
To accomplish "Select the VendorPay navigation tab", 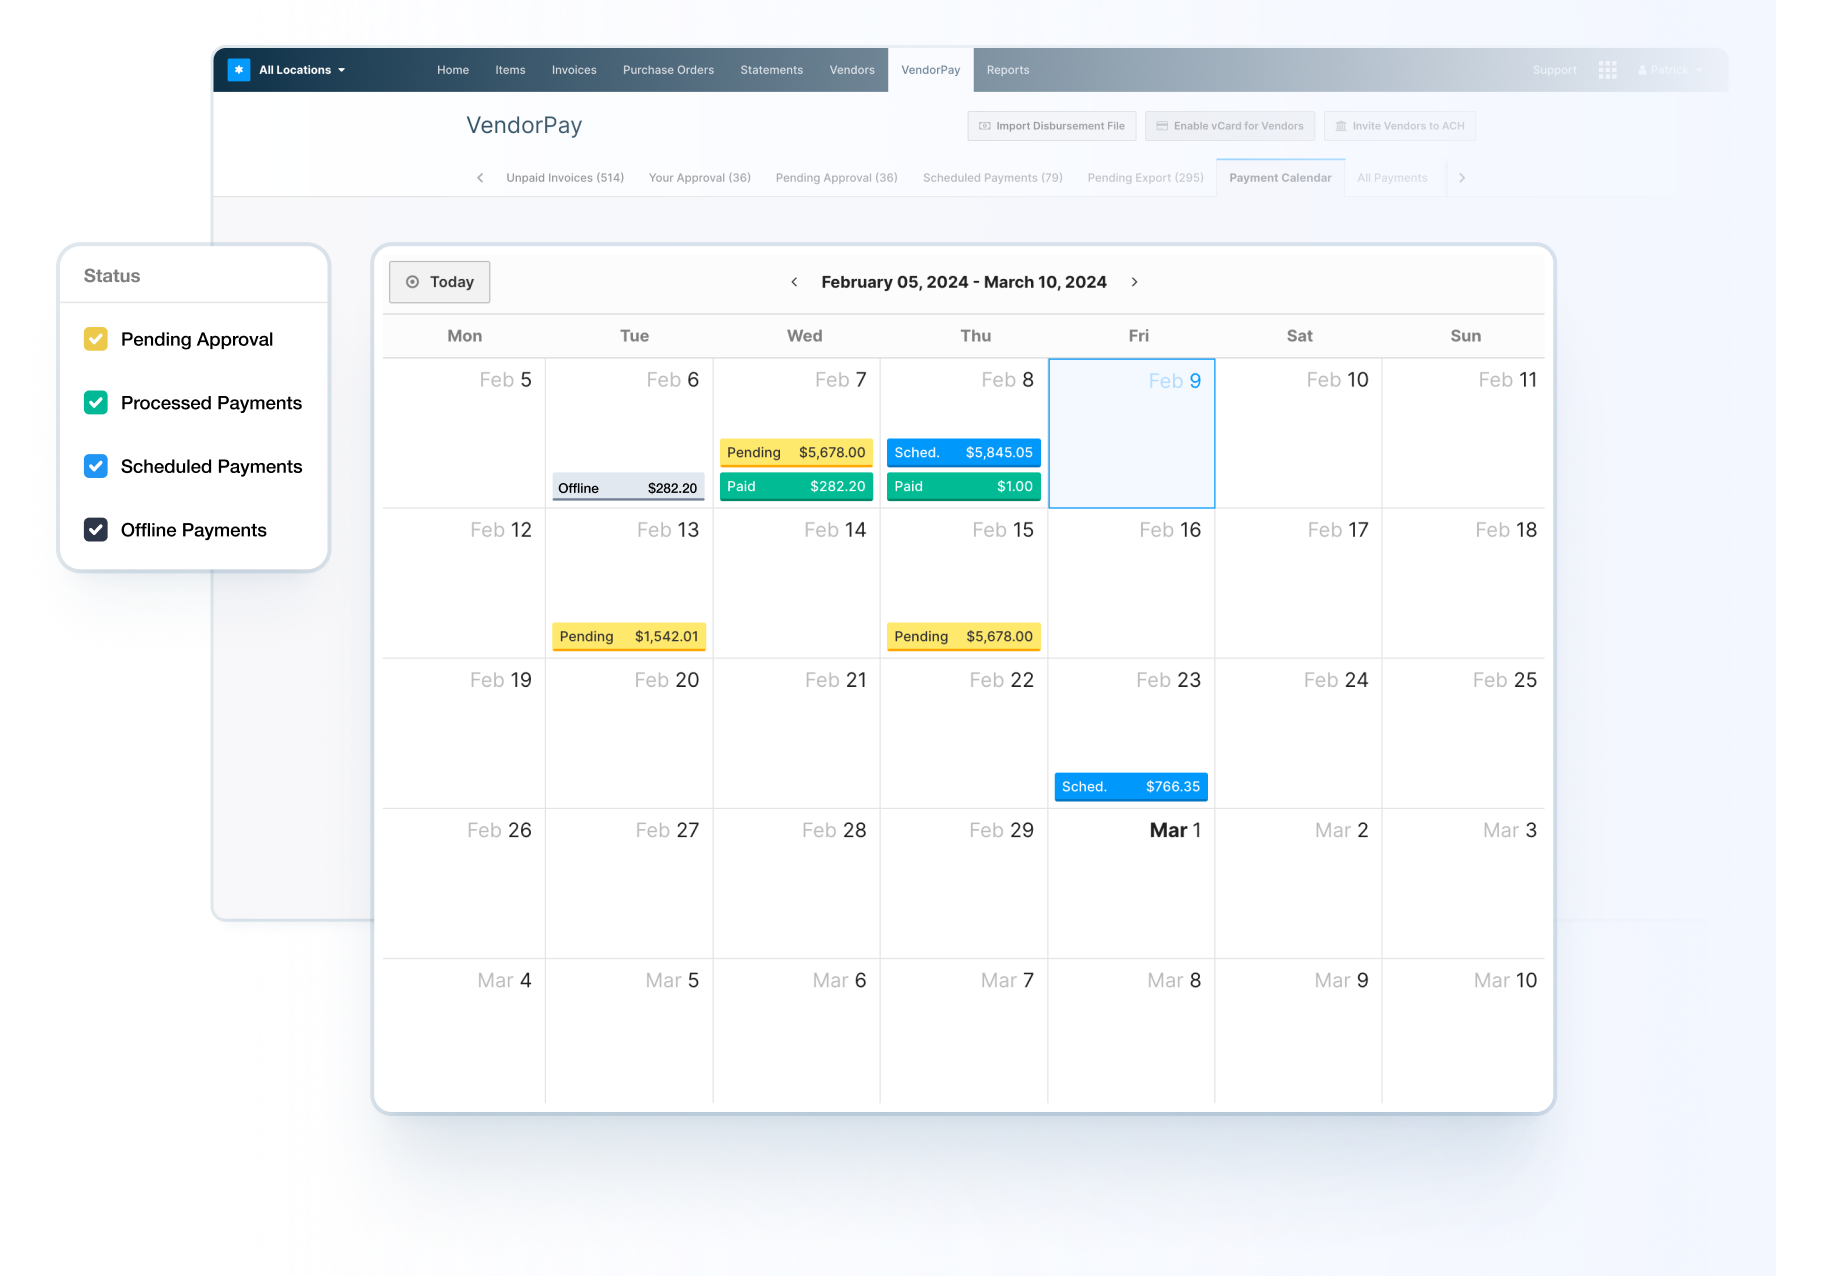I will (x=931, y=70).
